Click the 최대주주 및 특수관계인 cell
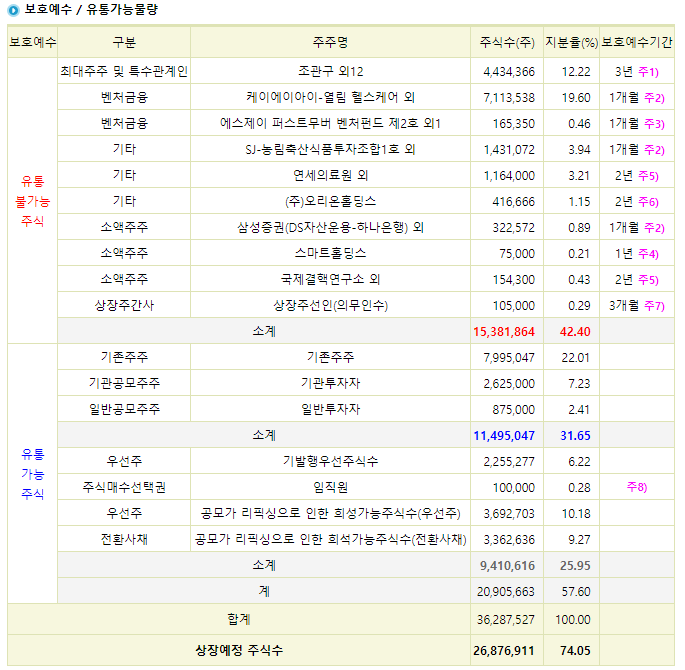 [124, 71]
